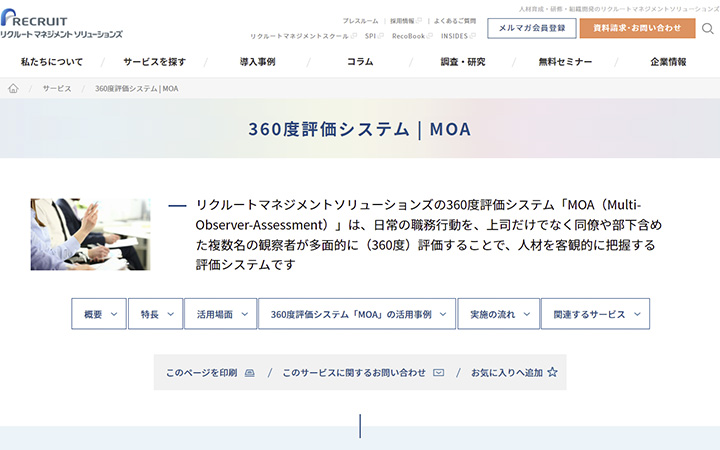
Task: Click the star favorite icon
Action: click(x=552, y=372)
